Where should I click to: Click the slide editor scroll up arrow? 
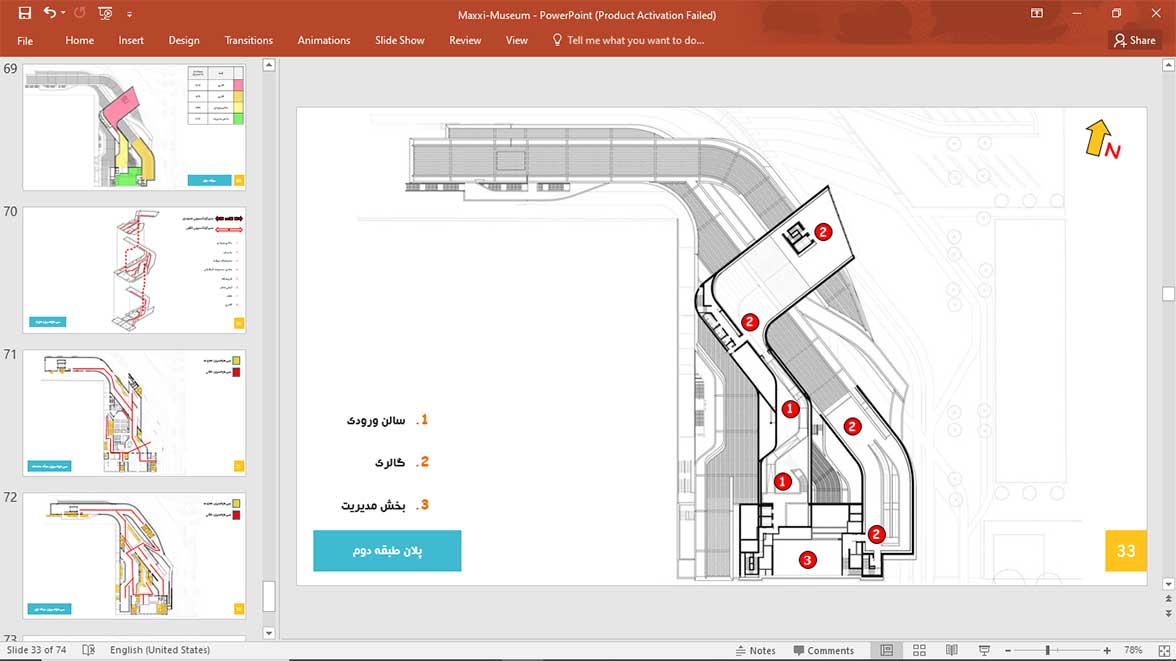pyautogui.click(x=1168, y=65)
